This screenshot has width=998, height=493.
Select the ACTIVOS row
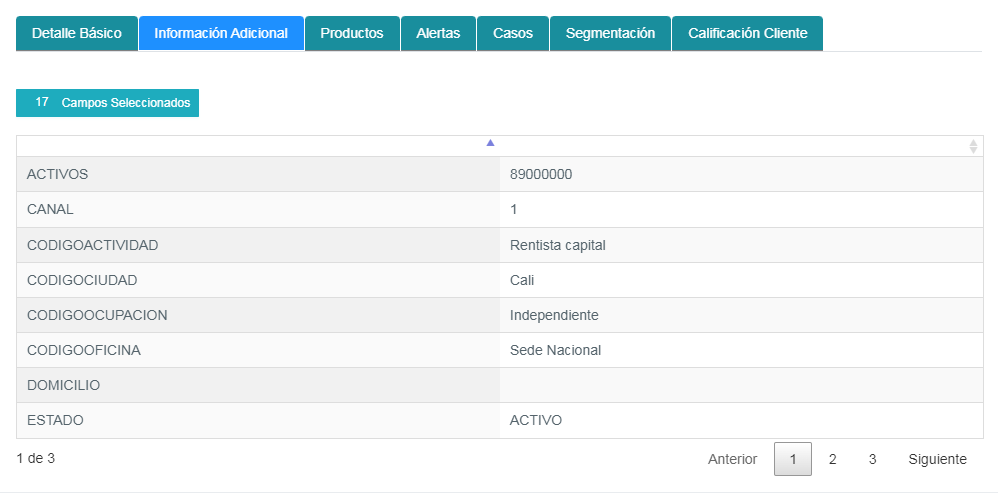58,174
